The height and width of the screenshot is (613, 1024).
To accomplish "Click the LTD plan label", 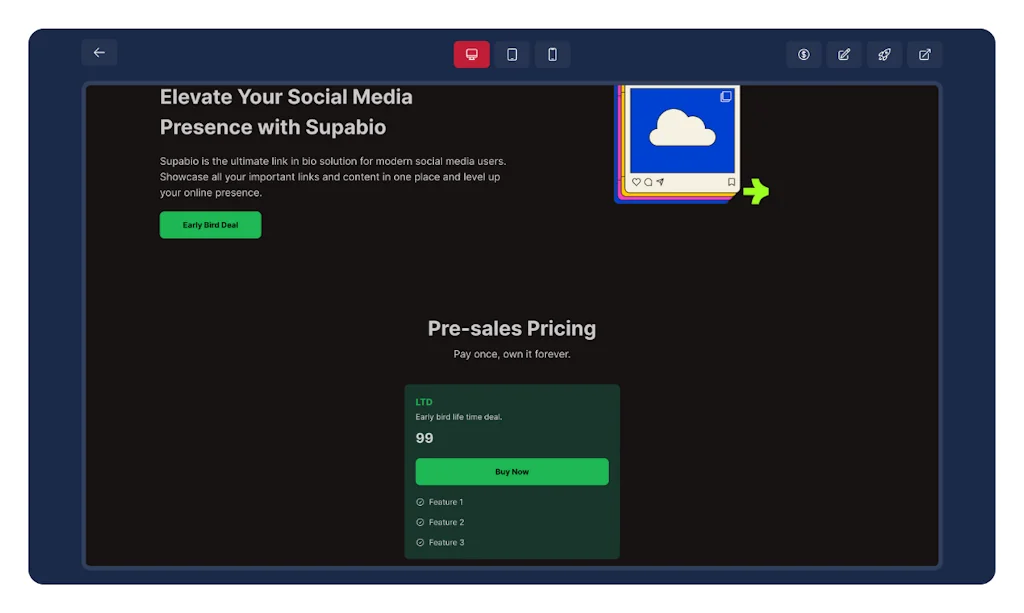I will point(424,402).
